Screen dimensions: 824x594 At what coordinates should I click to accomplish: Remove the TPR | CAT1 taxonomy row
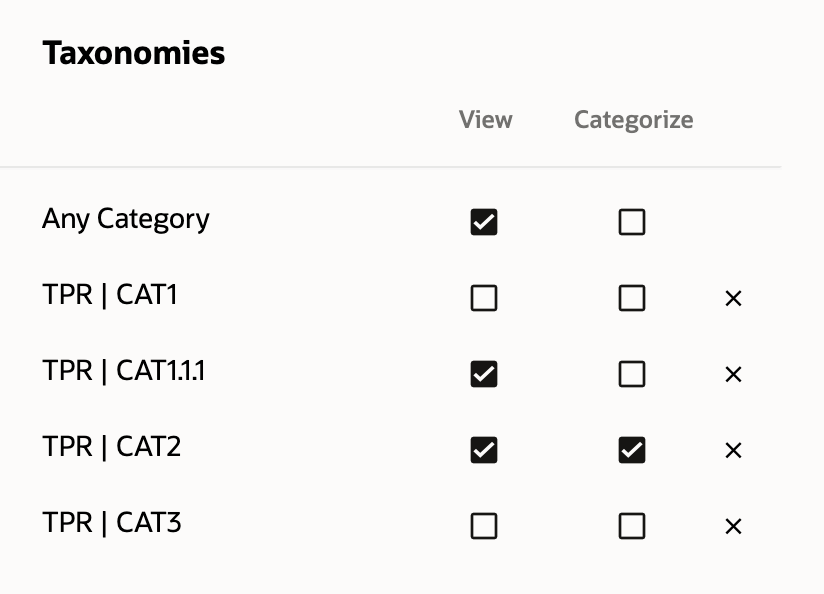[733, 298]
